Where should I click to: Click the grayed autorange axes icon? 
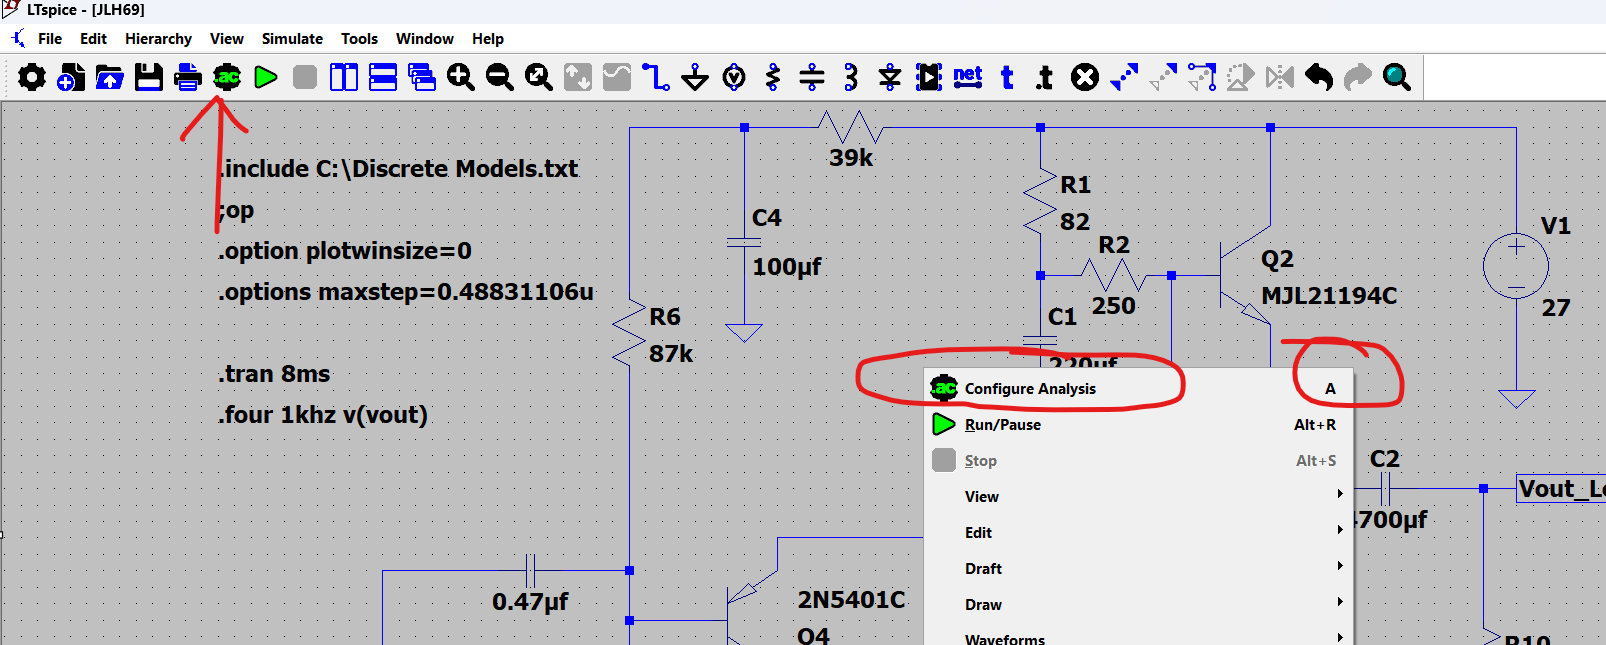(578, 77)
